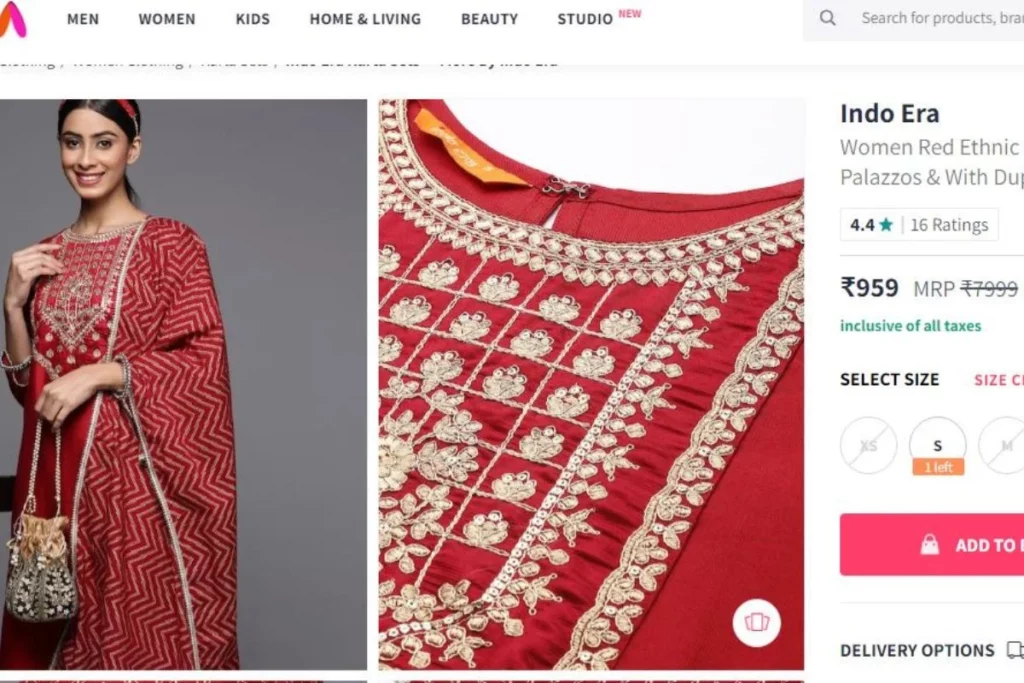Screen dimensions: 1024x683
Task: Select the crossed-out M size
Action: coord(1004,446)
